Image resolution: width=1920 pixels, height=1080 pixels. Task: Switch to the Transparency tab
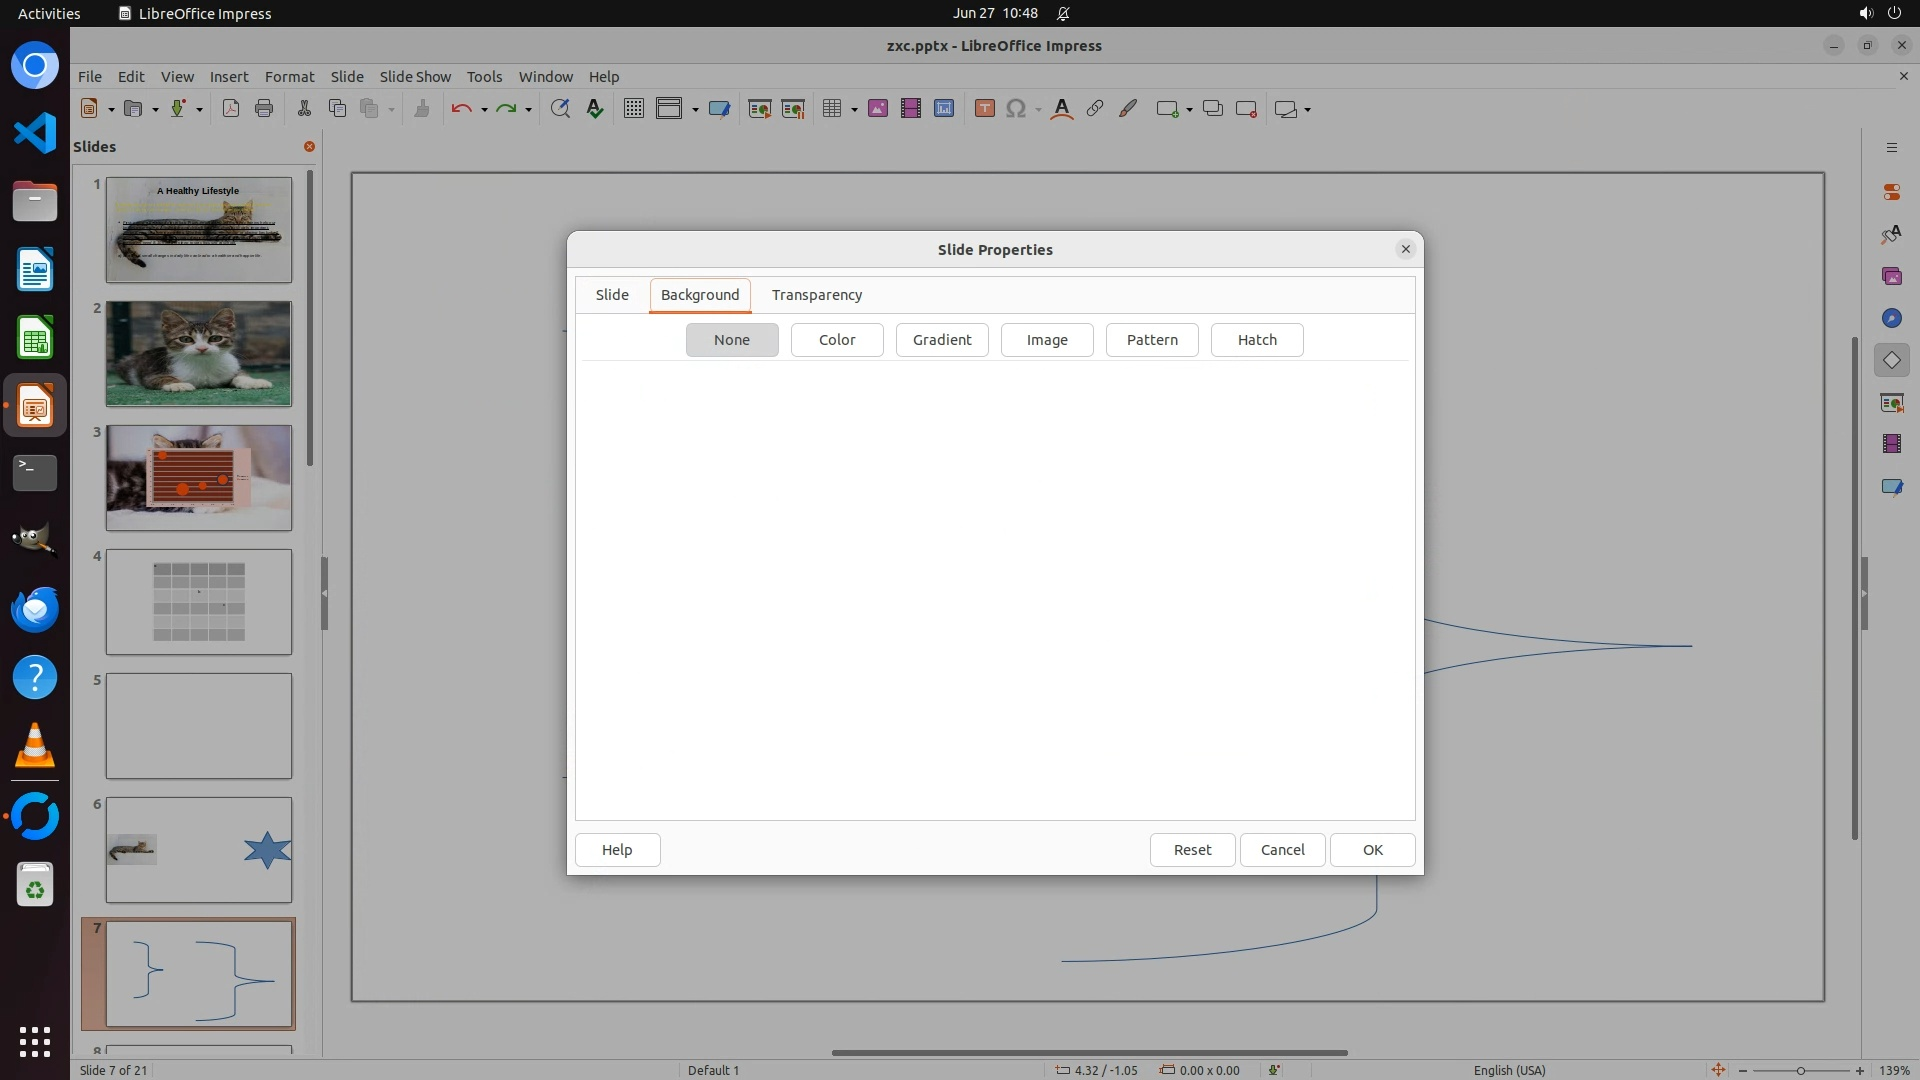coord(816,295)
